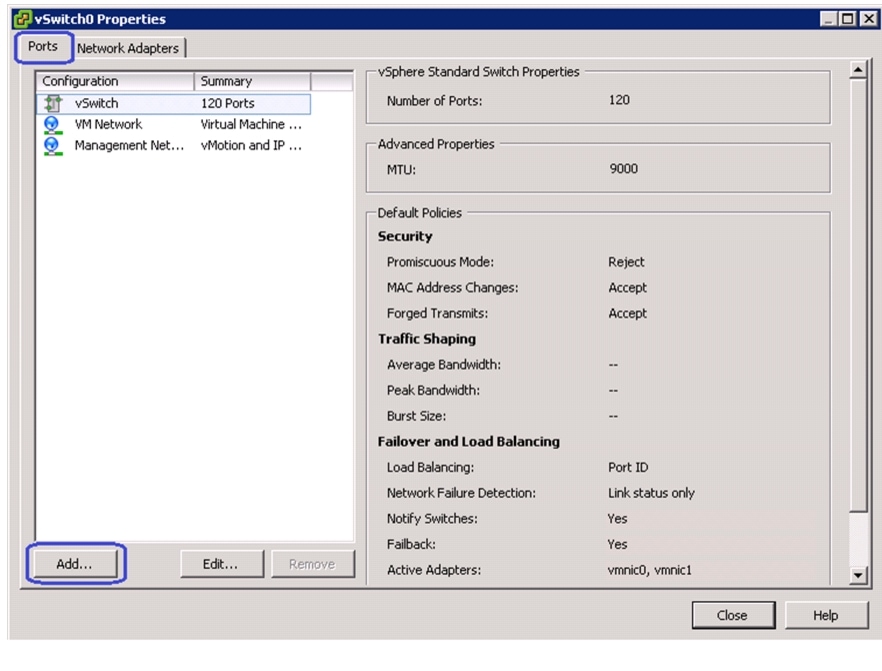Click the Forged Transmits value Accept

click(x=628, y=313)
